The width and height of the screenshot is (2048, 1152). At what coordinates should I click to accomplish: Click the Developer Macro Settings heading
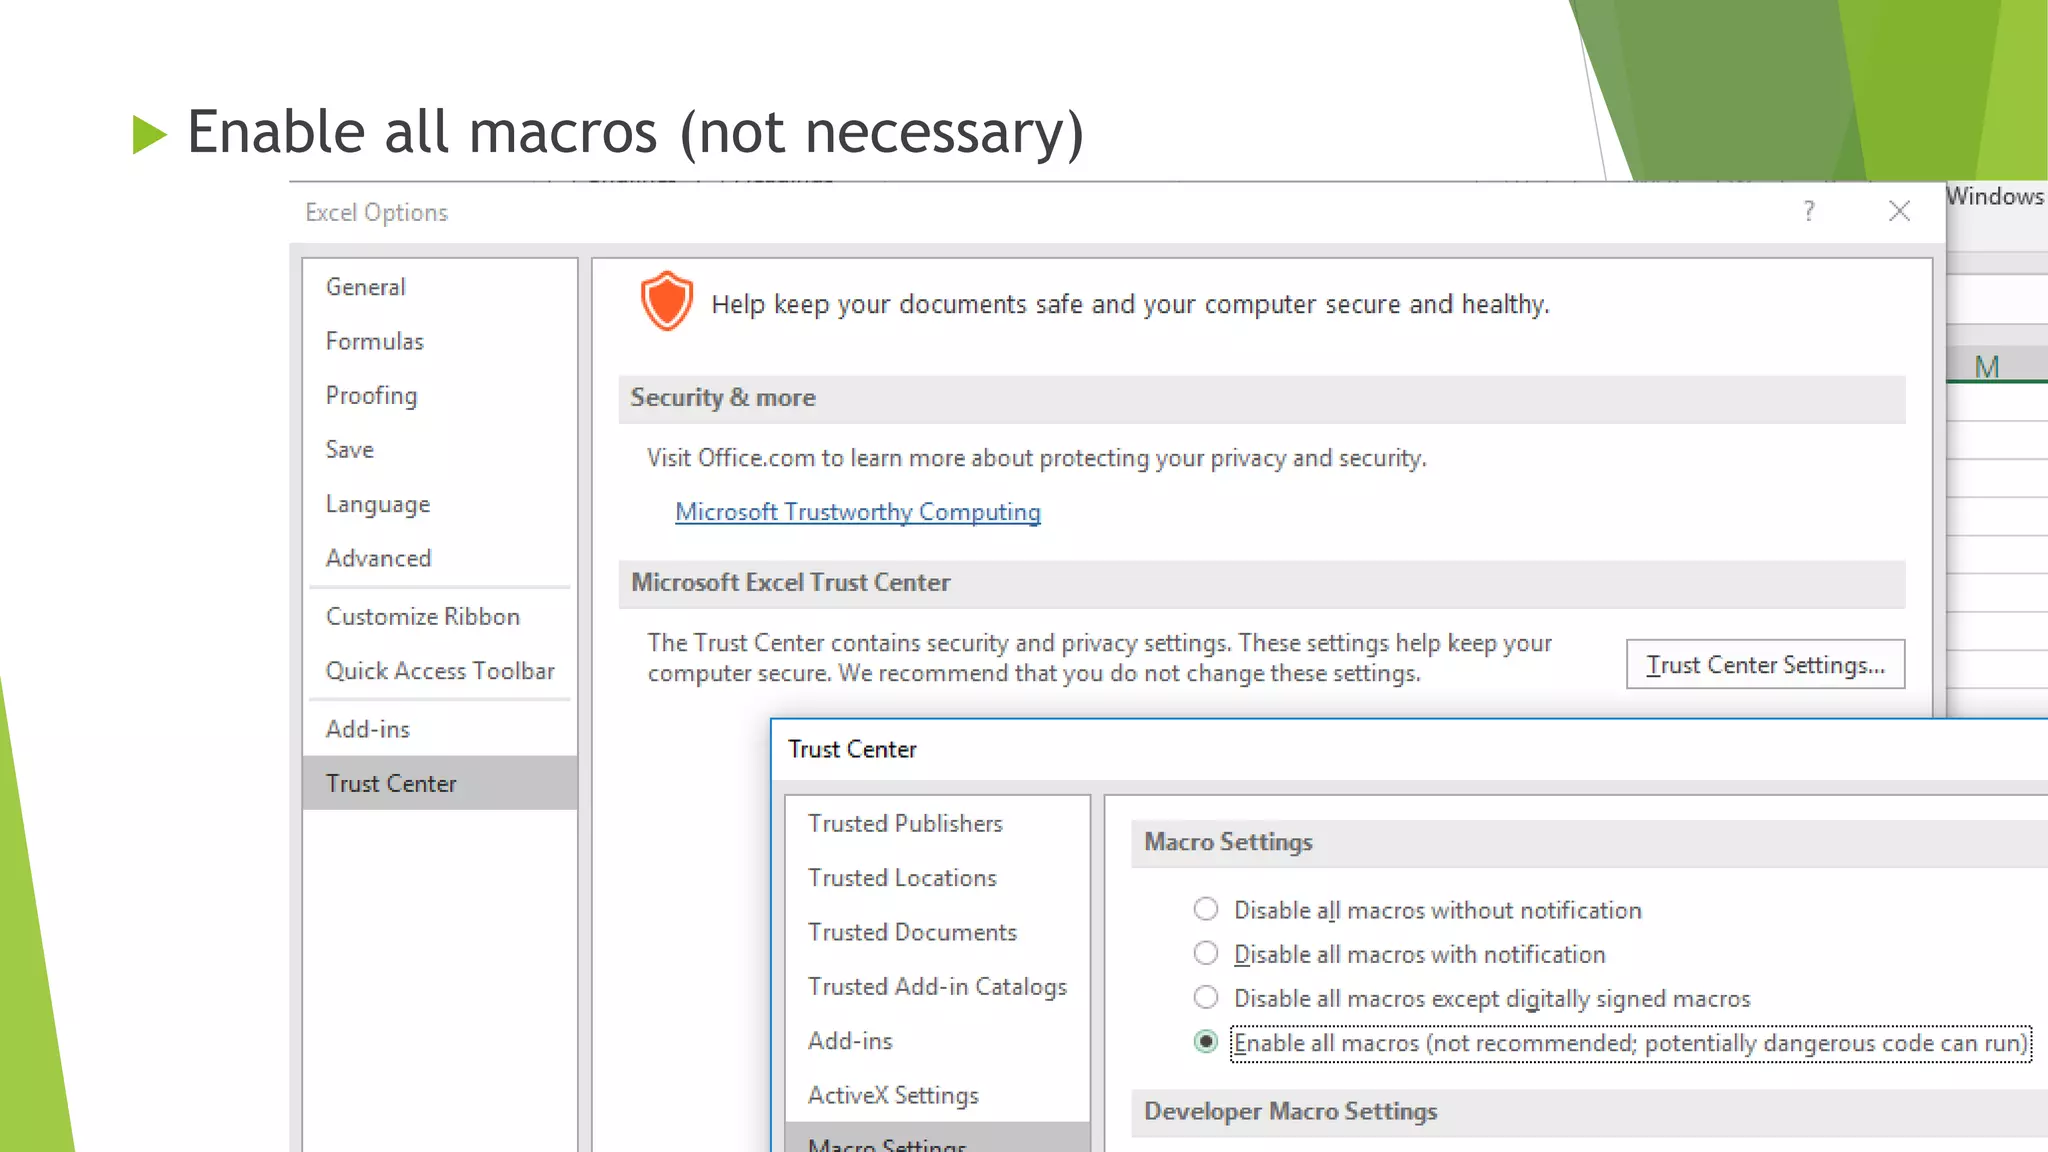pos(1290,1112)
